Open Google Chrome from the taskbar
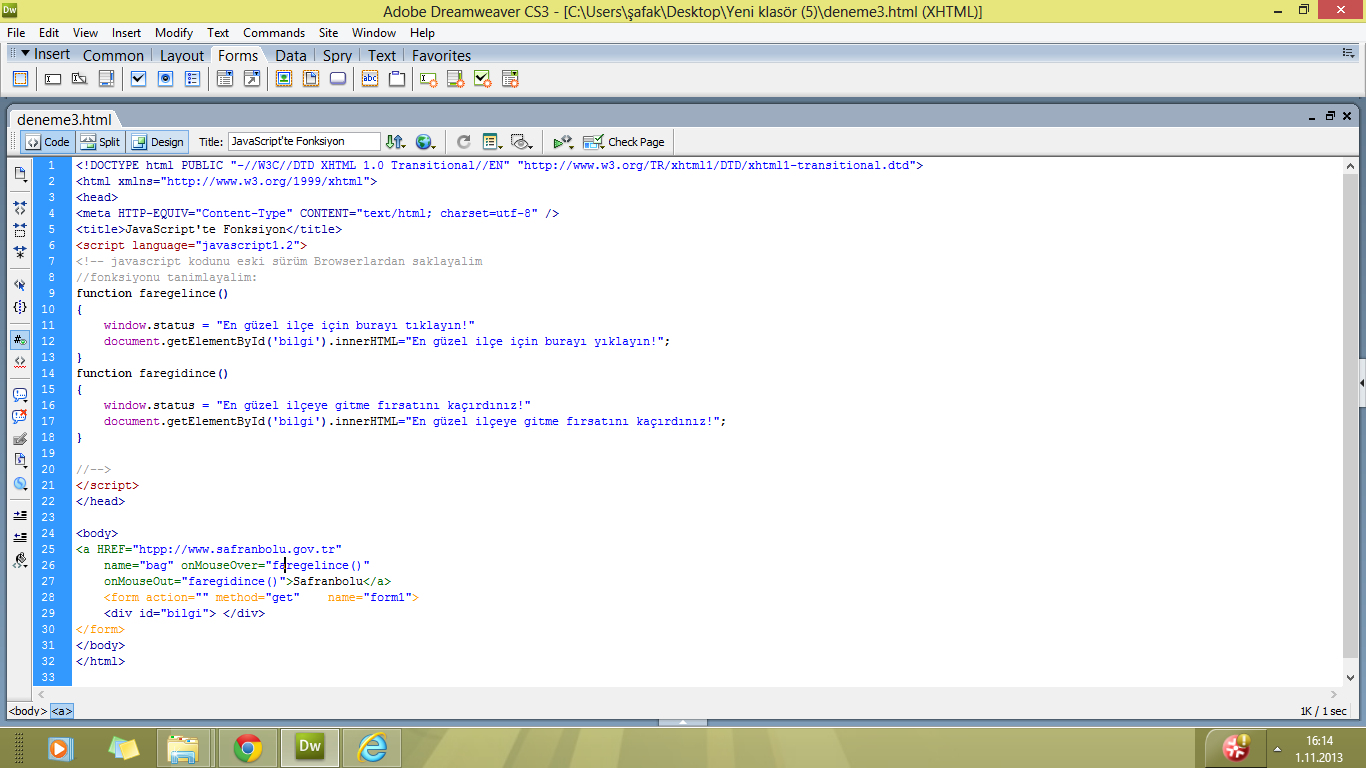The height and width of the screenshot is (768, 1366). pos(248,747)
